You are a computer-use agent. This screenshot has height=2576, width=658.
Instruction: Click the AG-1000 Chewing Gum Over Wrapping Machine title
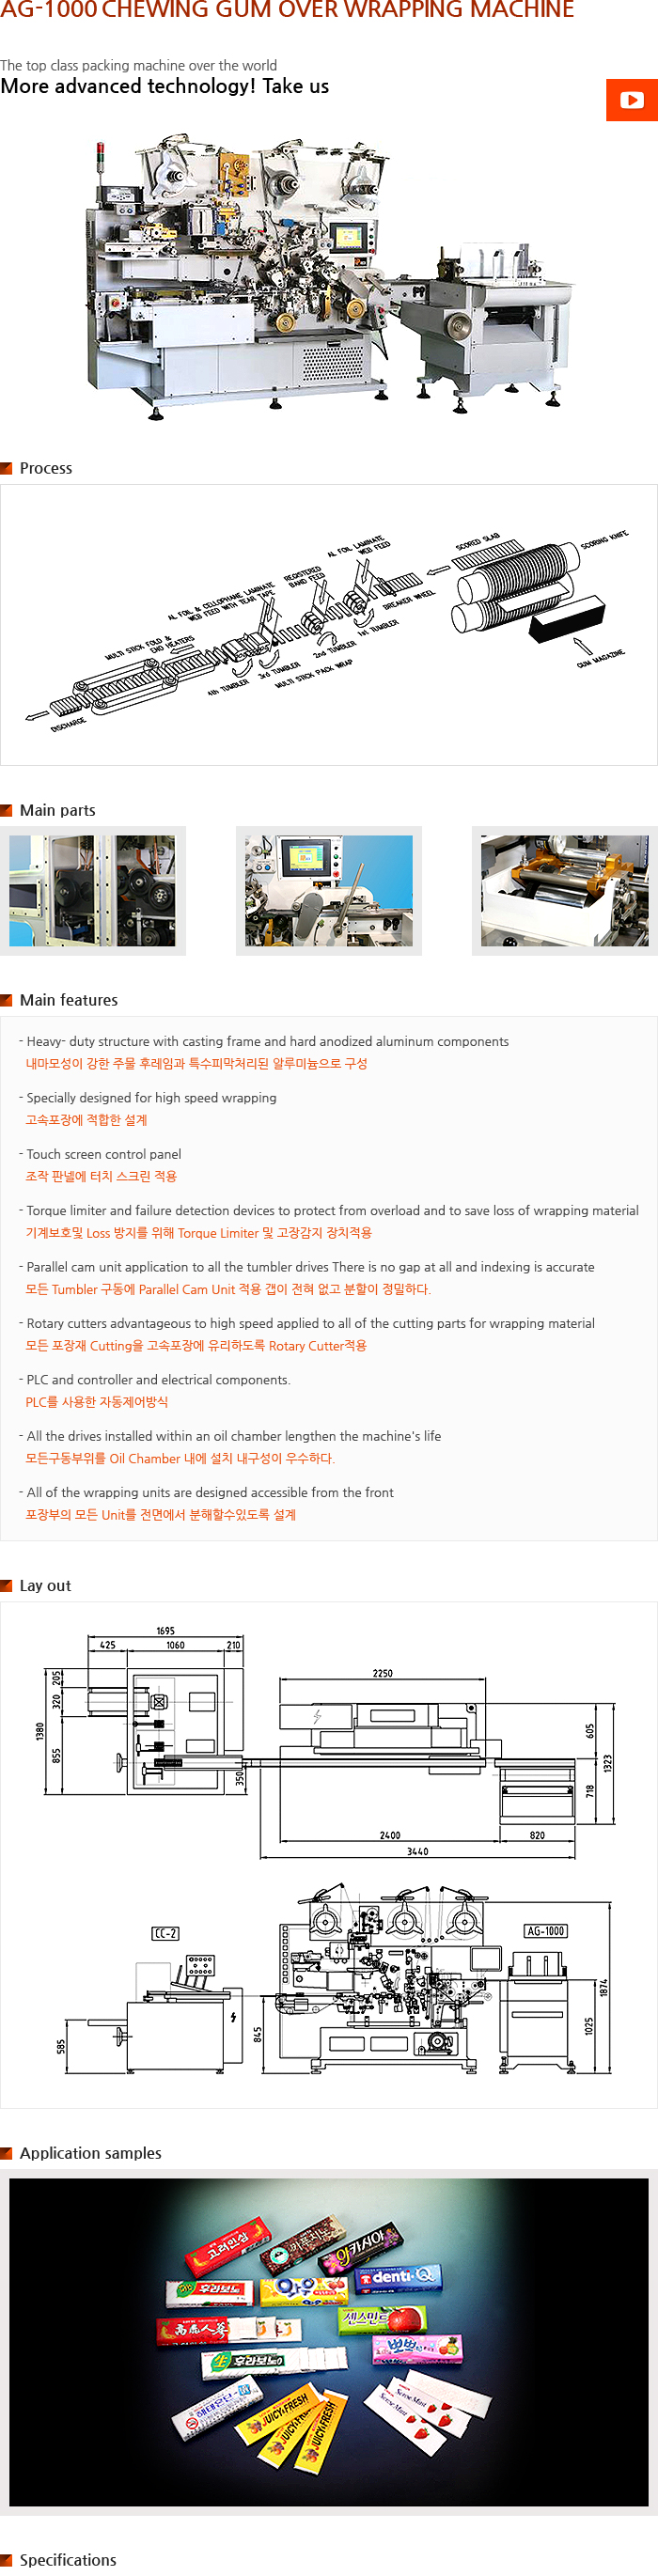(287, 10)
